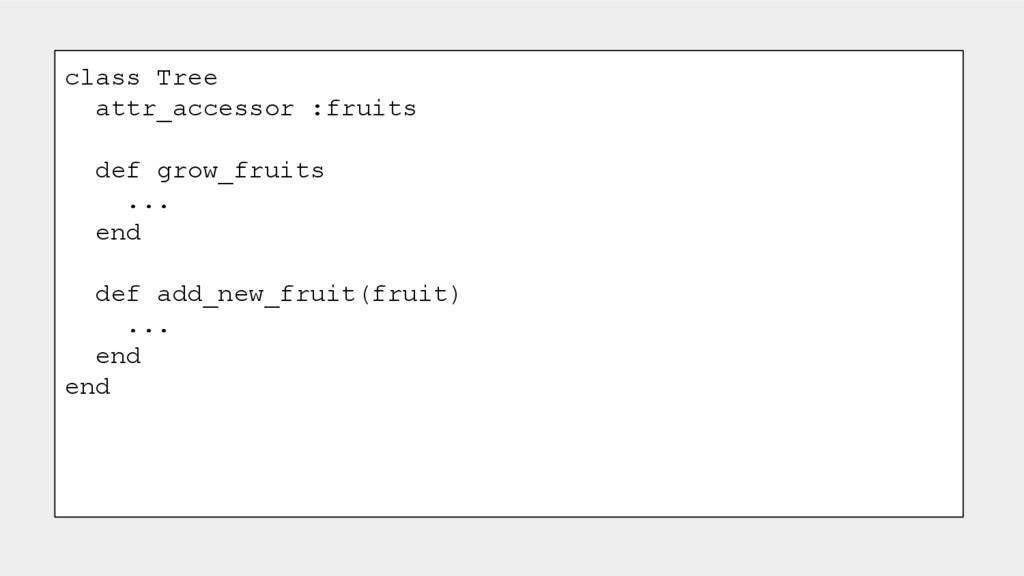
Task: Click the '(fruit)' parameter
Action: [409, 295]
